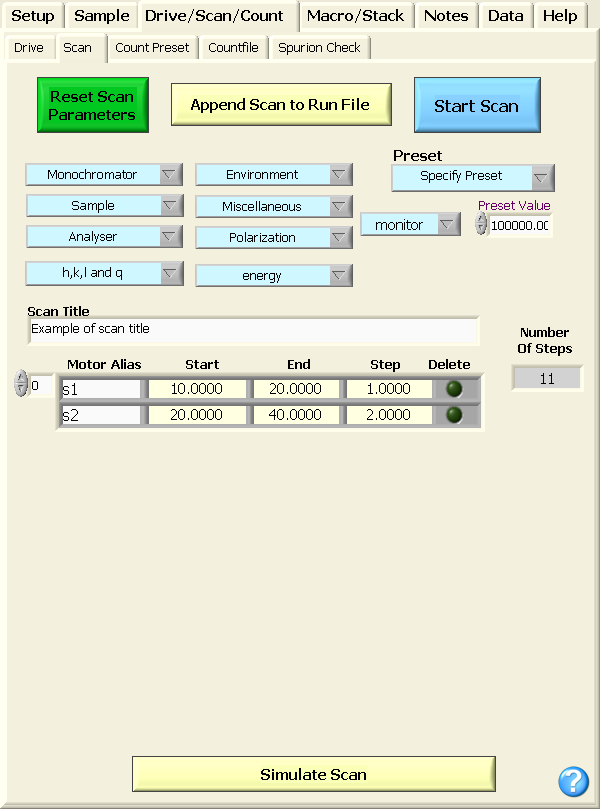Toggle the Delete indicator for motor s2
Image resolution: width=600 pixels, height=809 pixels.
(x=455, y=414)
